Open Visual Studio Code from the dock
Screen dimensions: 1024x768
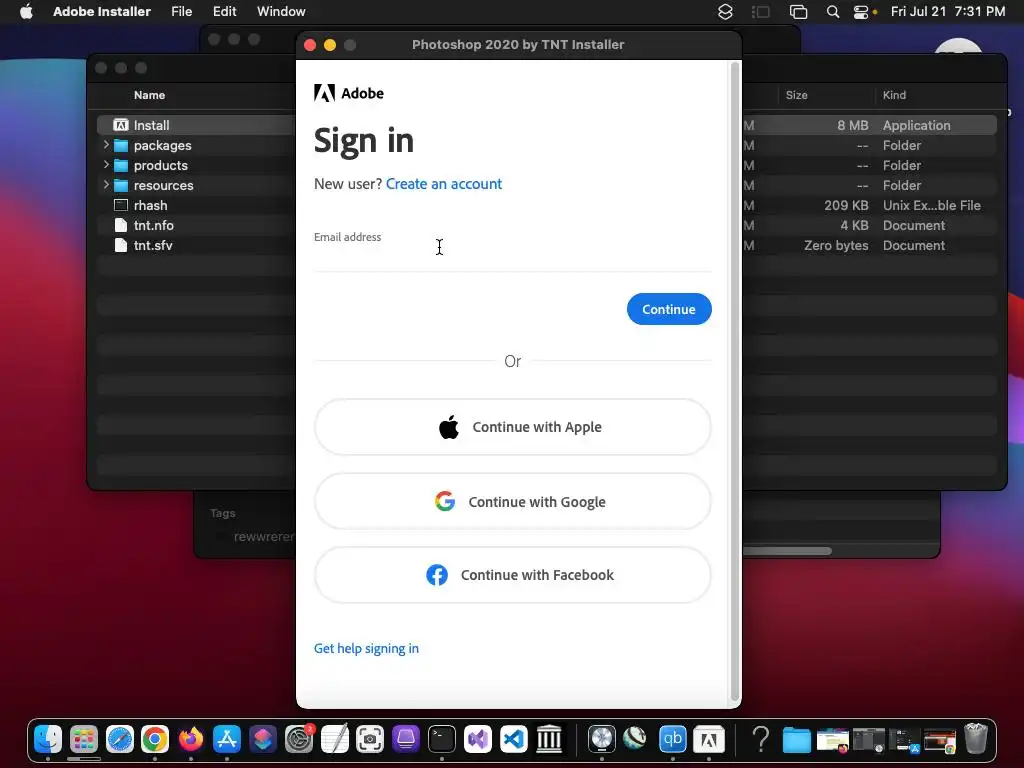click(514, 739)
